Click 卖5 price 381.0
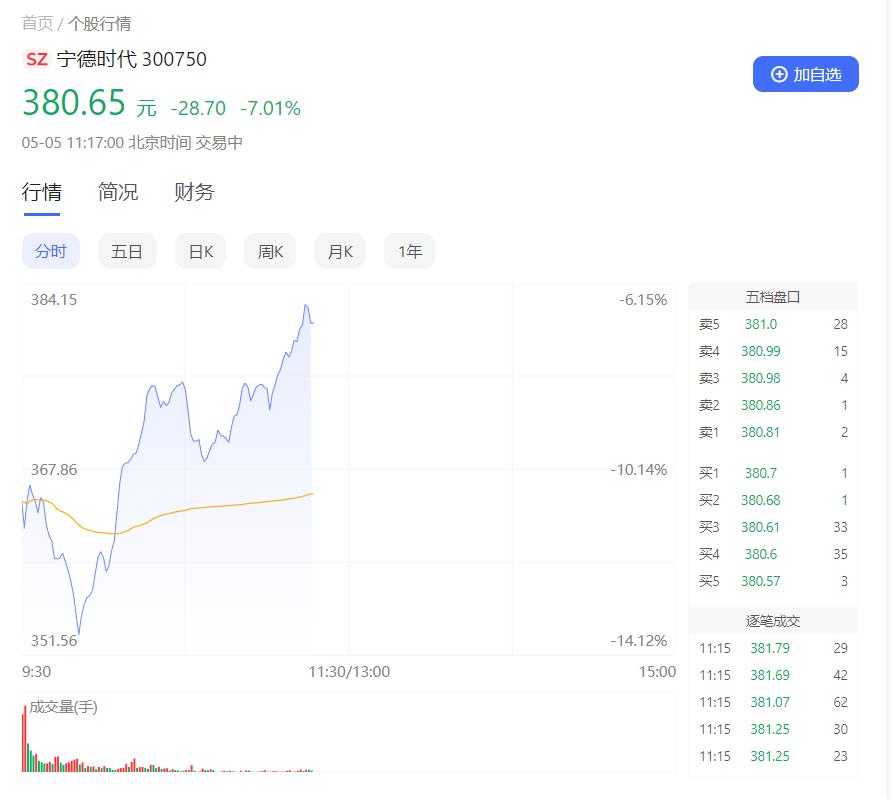Image resolution: width=891 pixels, height=799 pixels. click(761, 324)
